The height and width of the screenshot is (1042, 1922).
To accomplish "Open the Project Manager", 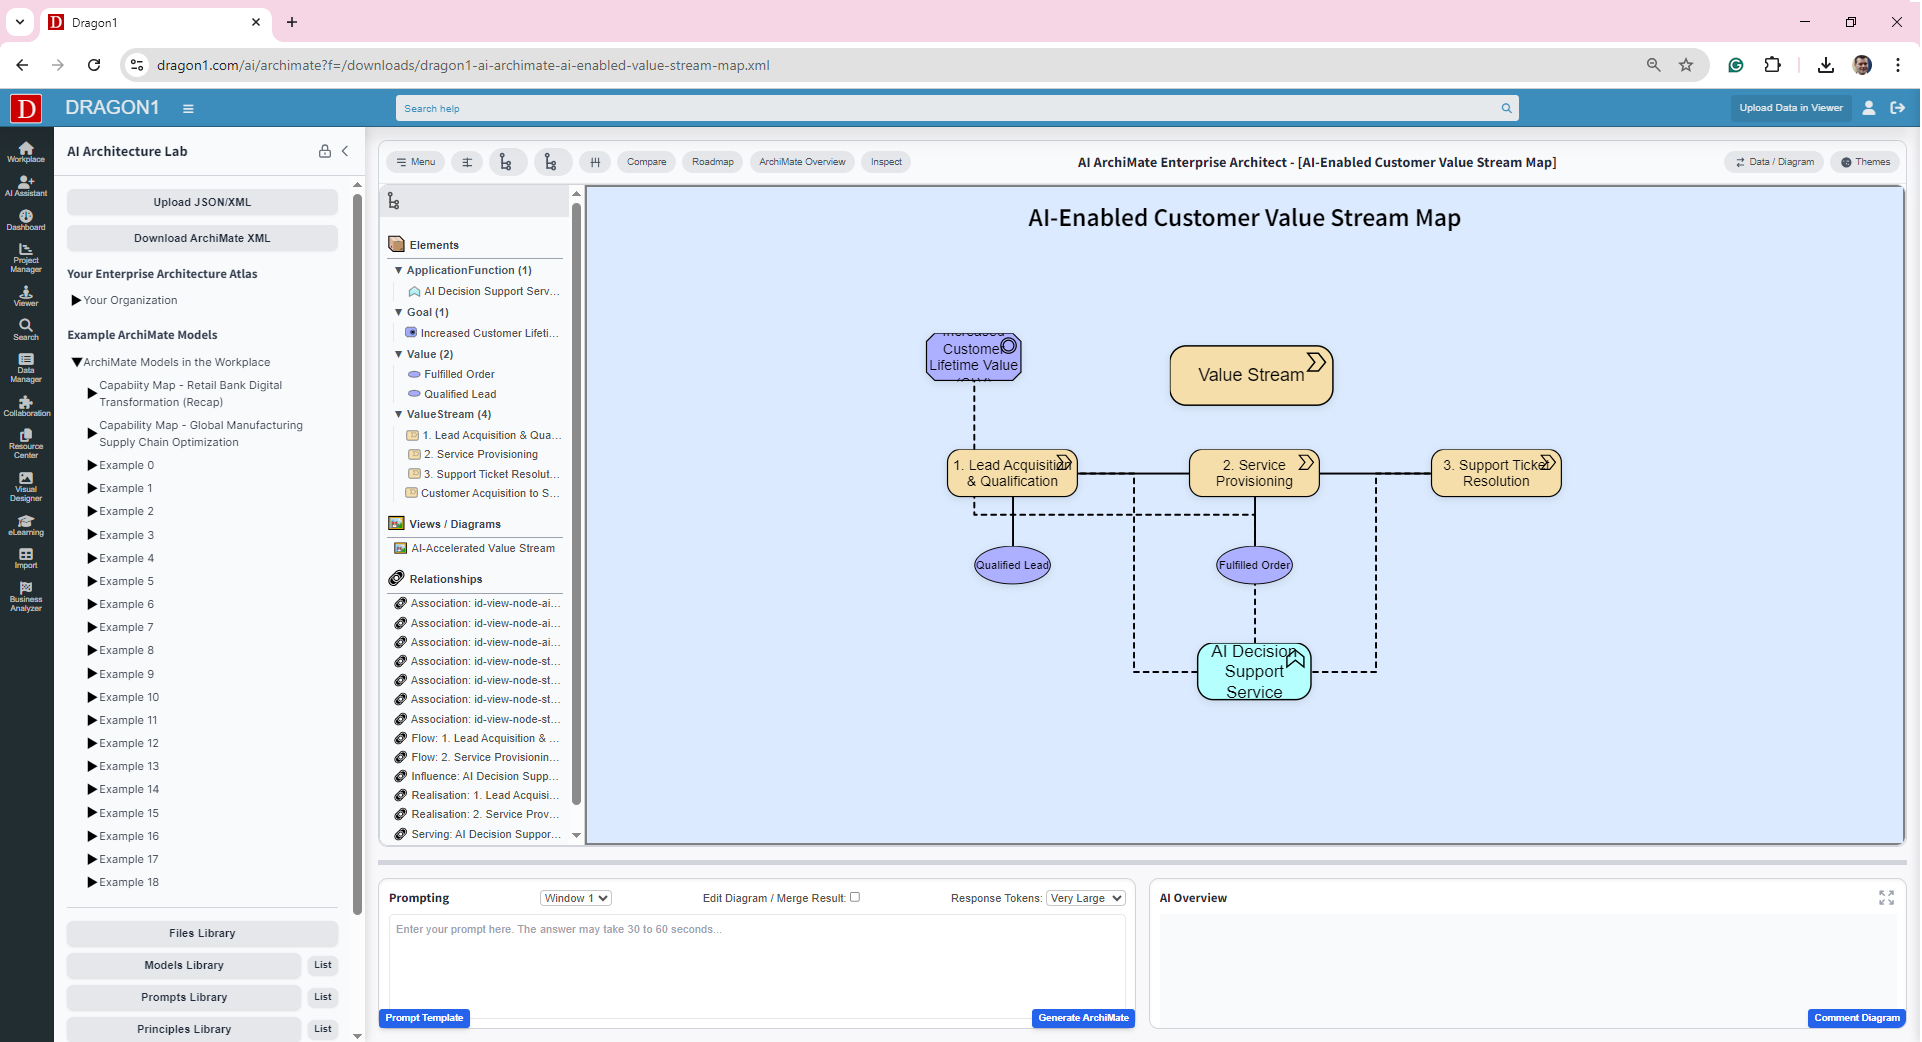I will 25,258.
